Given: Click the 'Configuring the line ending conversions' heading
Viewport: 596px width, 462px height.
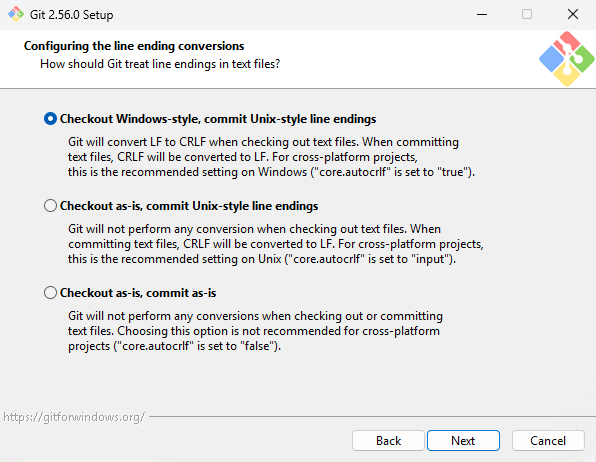Looking at the screenshot, I should click(x=134, y=46).
